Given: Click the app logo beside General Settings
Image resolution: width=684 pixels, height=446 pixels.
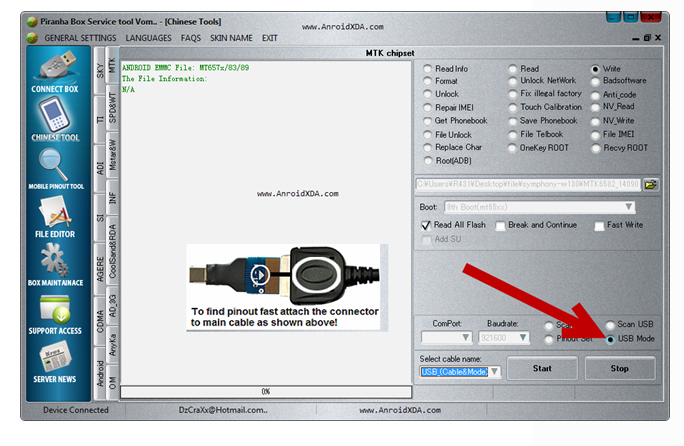Looking at the screenshot, I should point(32,38).
